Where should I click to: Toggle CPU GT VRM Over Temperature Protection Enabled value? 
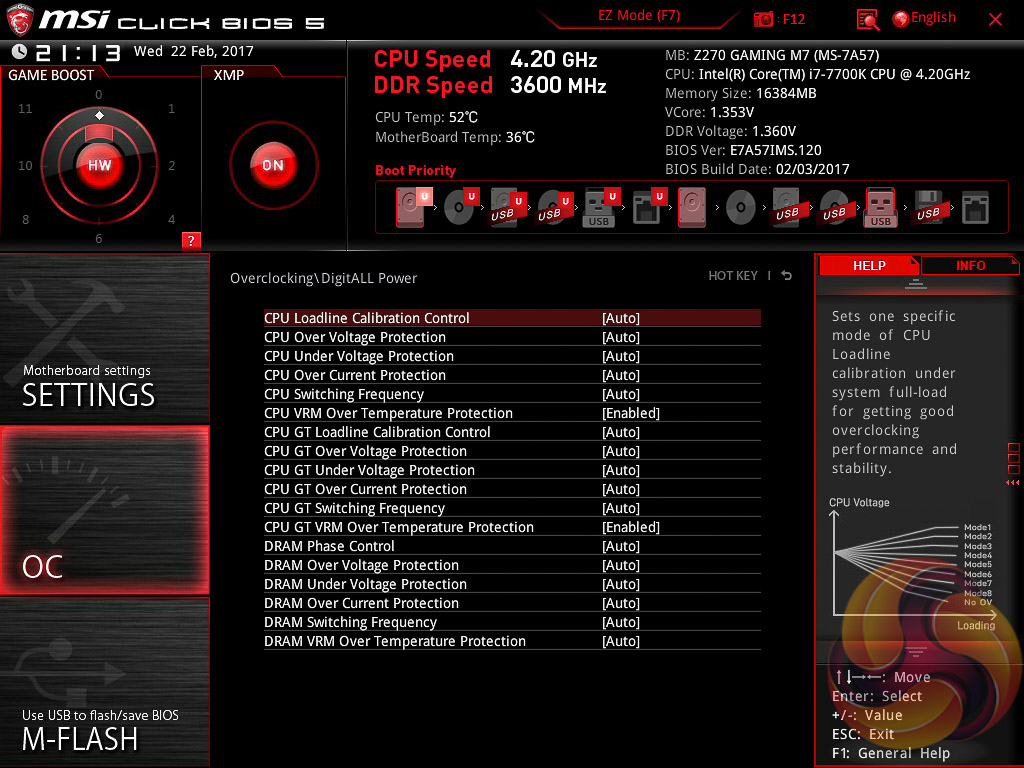click(x=630, y=527)
